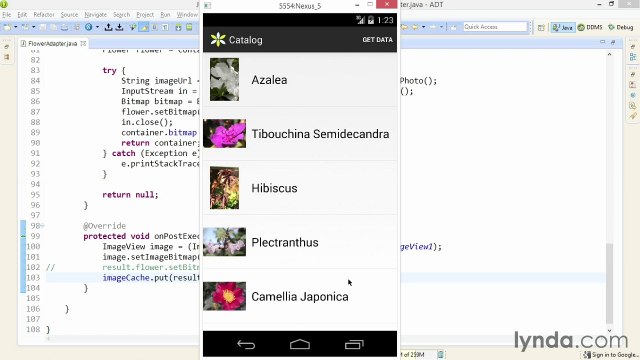The width and height of the screenshot is (640, 360).
Task: Click in the Quick Access field
Action: pyautogui.click(x=495, y=27)
